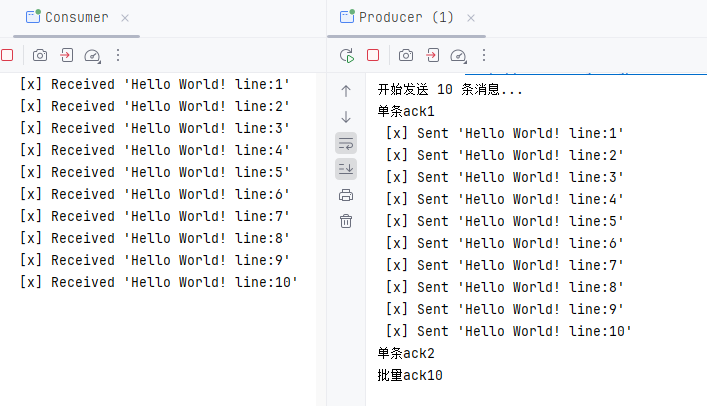707x406 pixels.
Task: Toggle soft-wrap in Producer console
Action: click(346, 143)
